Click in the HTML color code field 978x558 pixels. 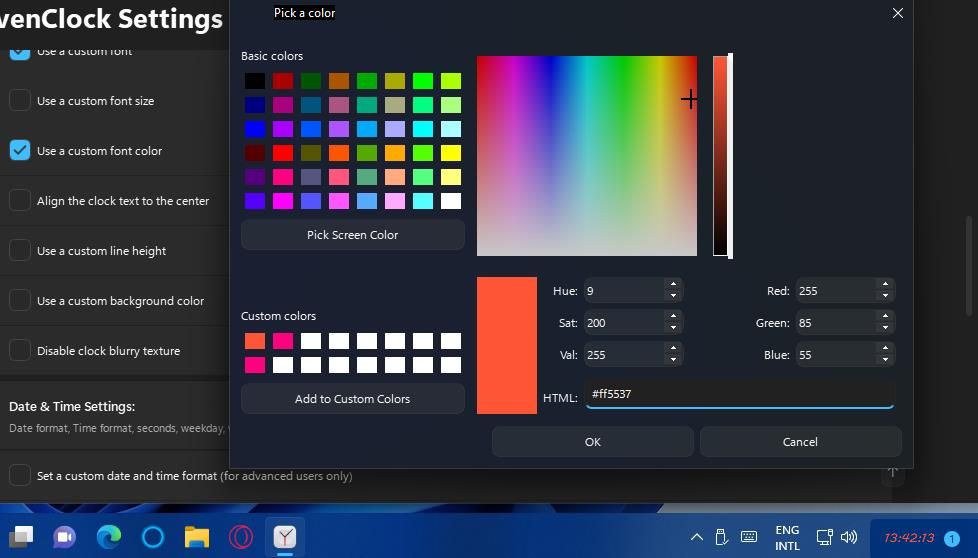738,394
